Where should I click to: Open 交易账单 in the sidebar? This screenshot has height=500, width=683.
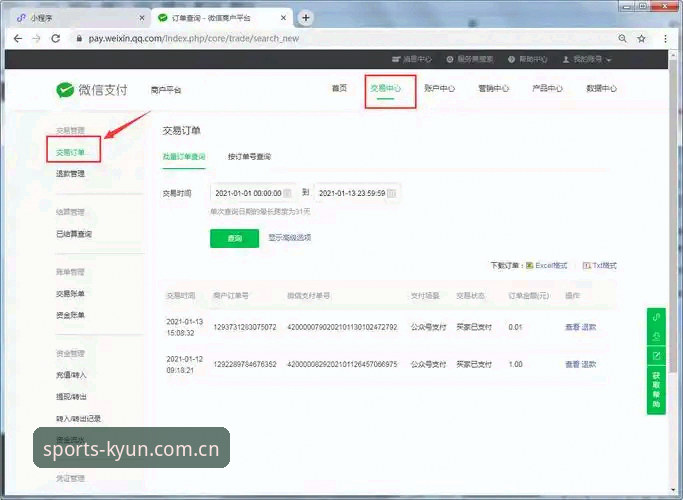(70, 294)
